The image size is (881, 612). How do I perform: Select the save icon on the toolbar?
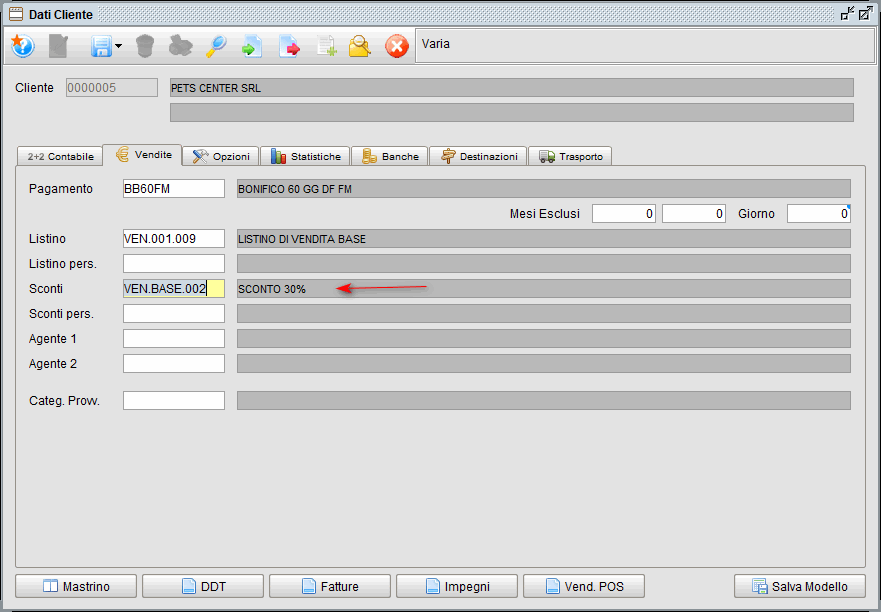point(102,46)
